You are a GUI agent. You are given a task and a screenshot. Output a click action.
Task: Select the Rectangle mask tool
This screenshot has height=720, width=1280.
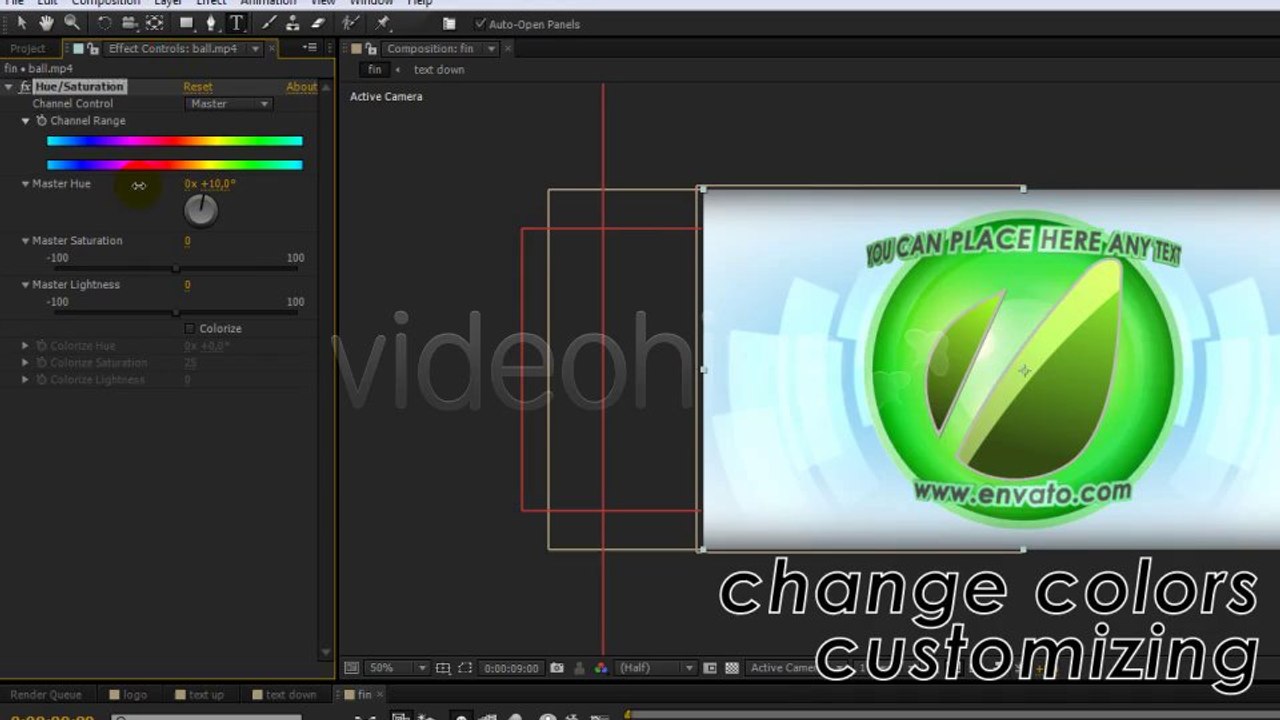[x=186, y=23]
